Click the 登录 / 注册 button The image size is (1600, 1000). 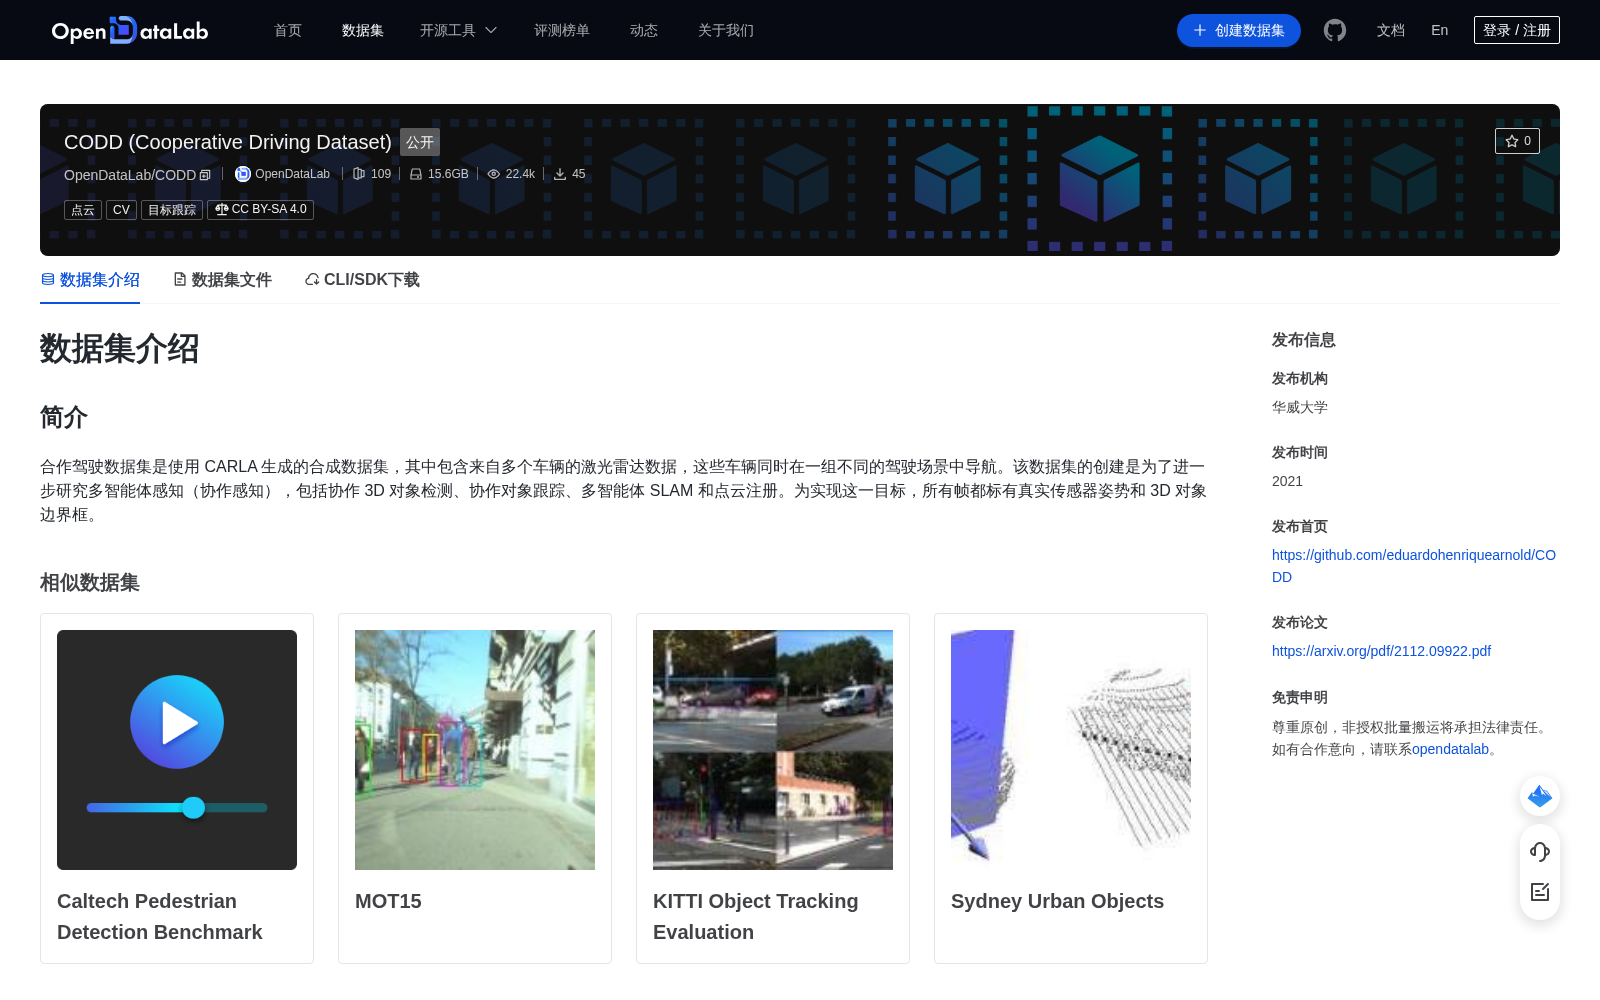1517,30
